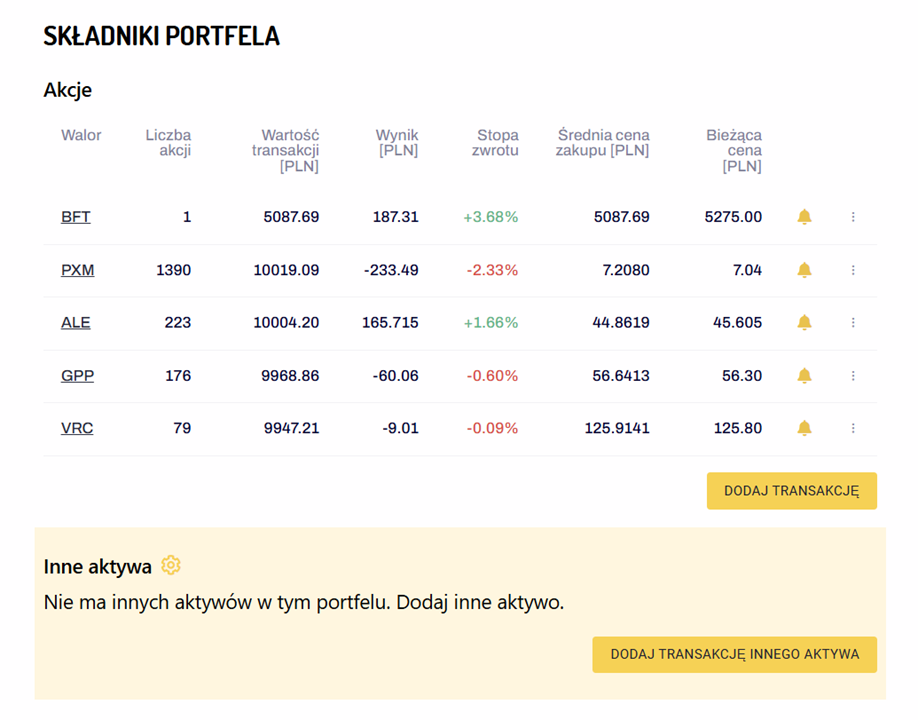Screen dimensions: 918x720
Task: Toggle the GPP notification bell
Action: [x=804, y=375]
